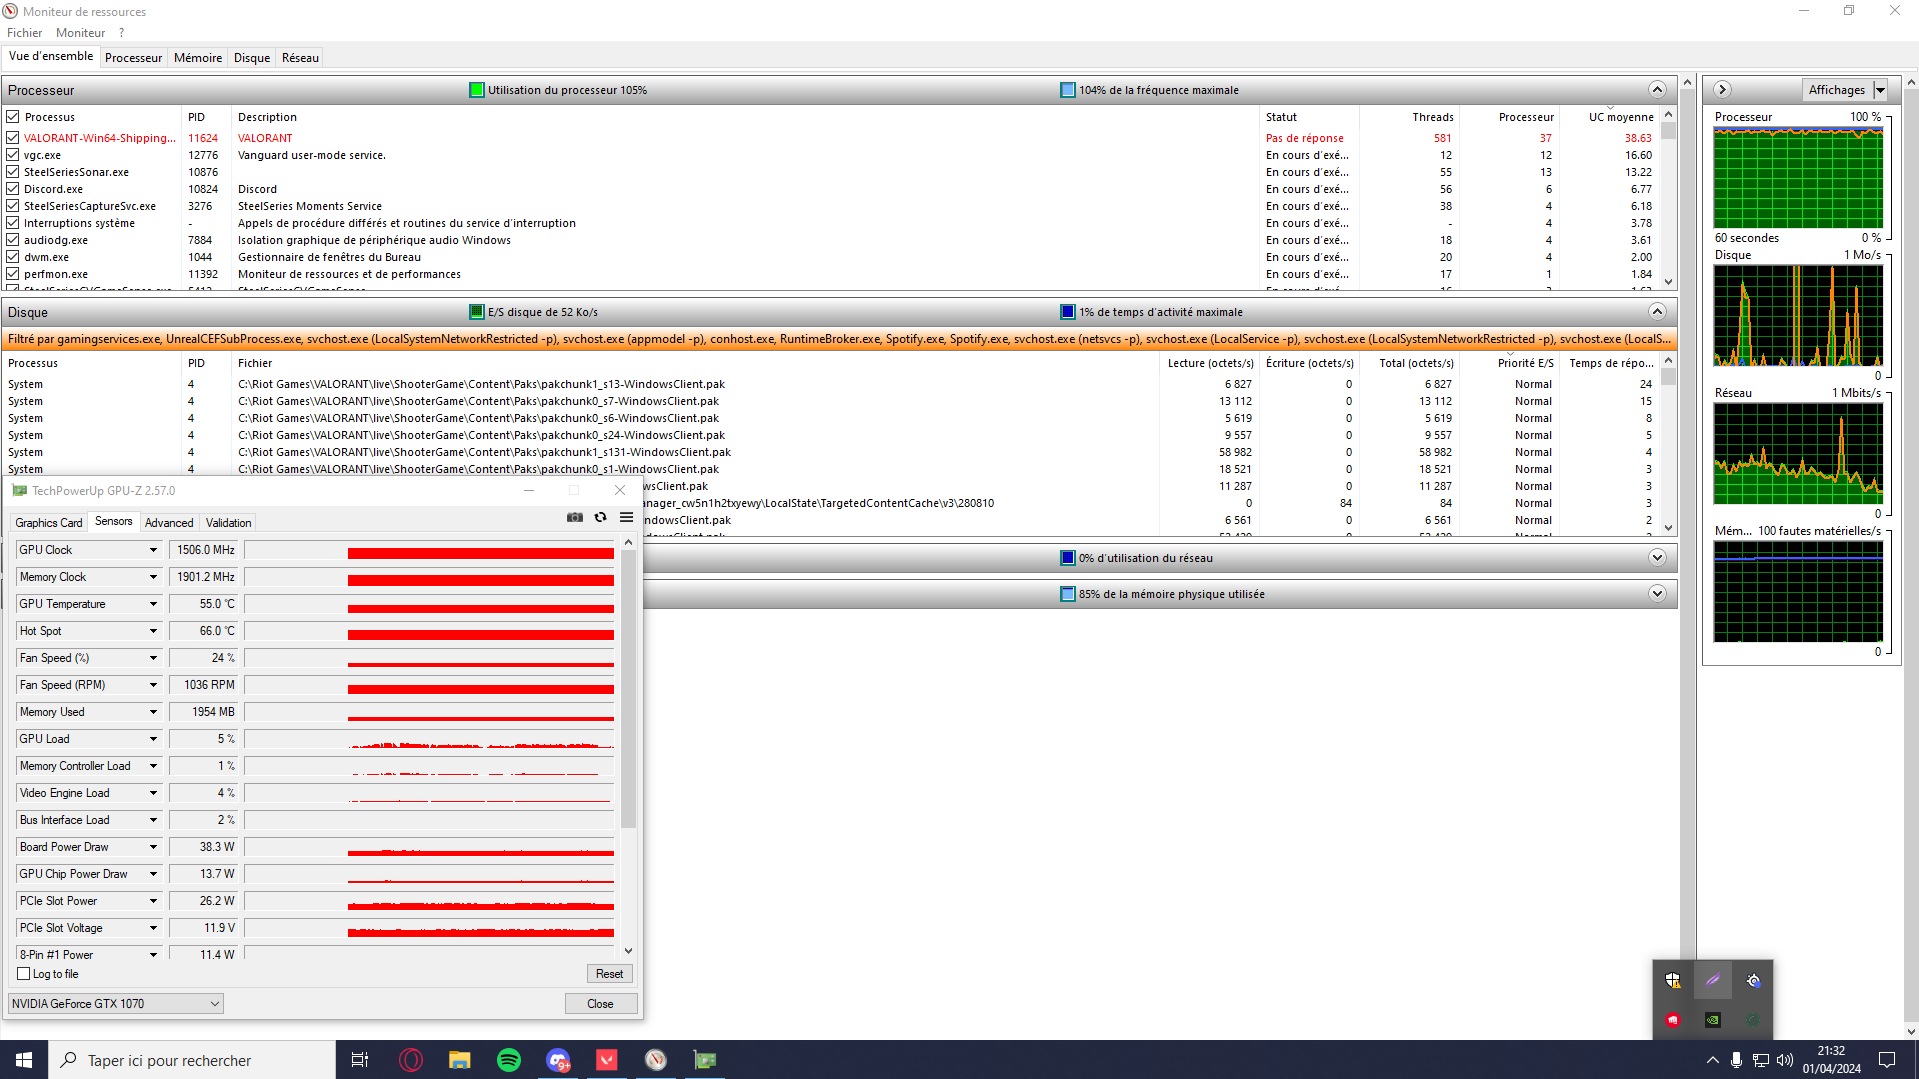The width and height of the screenshot is (1919, 1079).
Task: Collapse the Processeur section chevron
Action: 1657,90
